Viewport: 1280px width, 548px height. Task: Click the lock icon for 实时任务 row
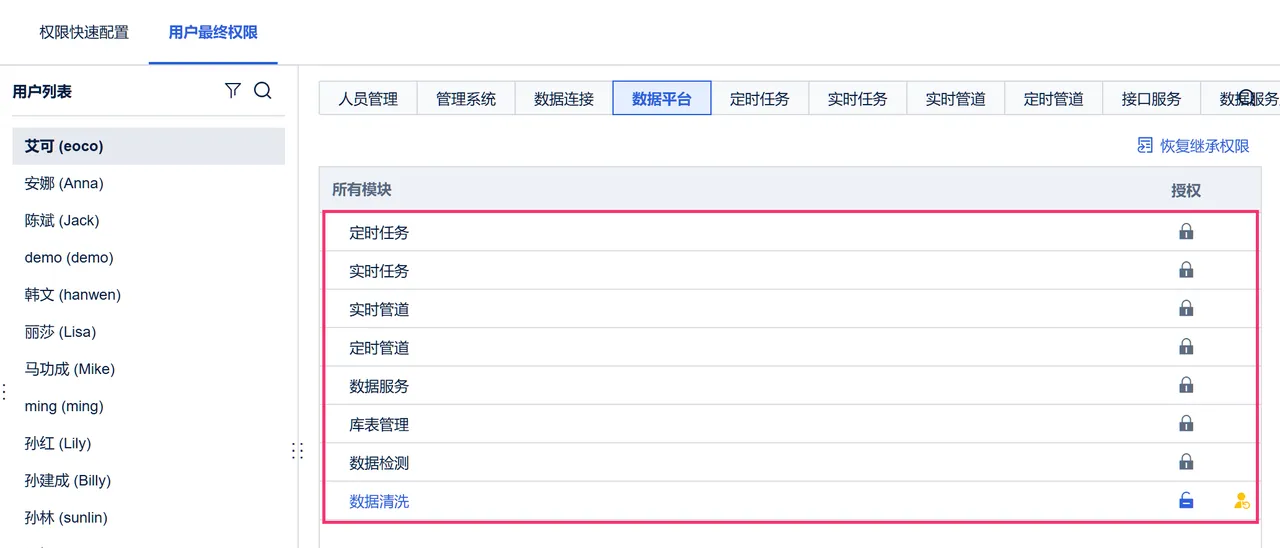[1186, 270]
